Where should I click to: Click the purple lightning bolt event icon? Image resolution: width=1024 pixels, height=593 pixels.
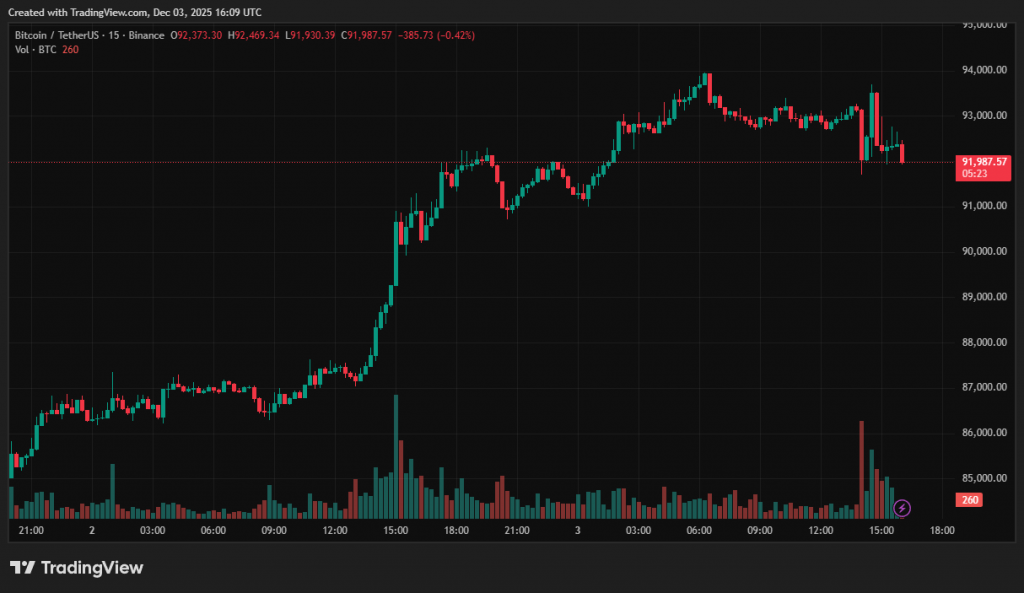901,508
